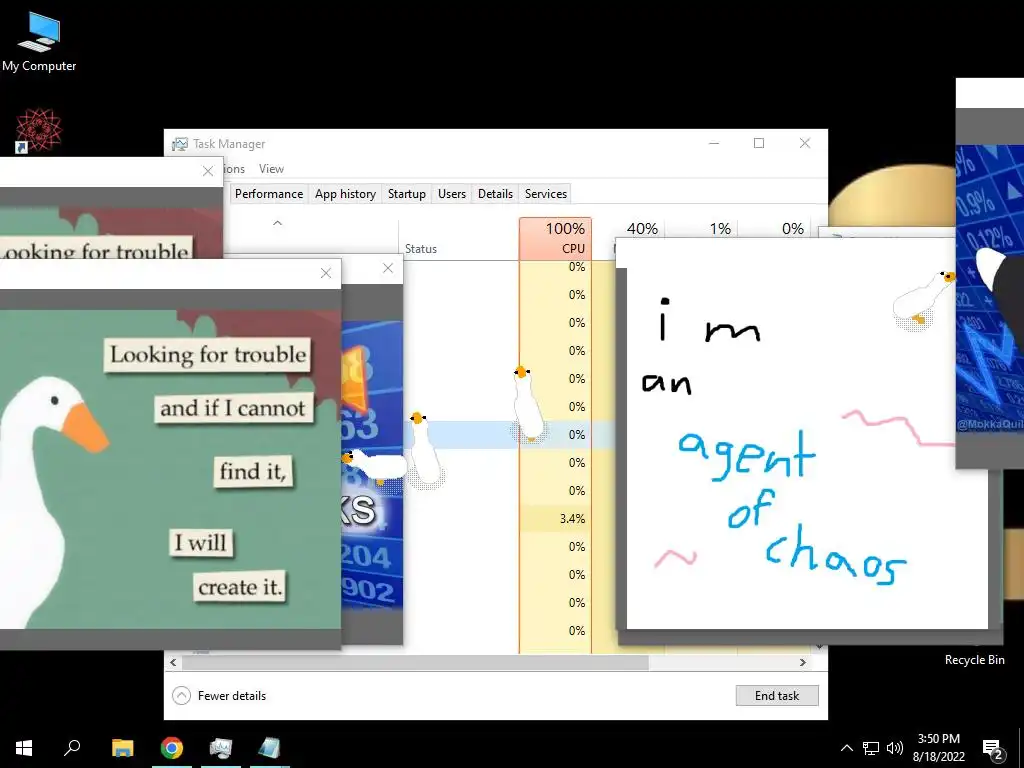
Task: Minimize the Task Manager window
Action: point(714,143)
